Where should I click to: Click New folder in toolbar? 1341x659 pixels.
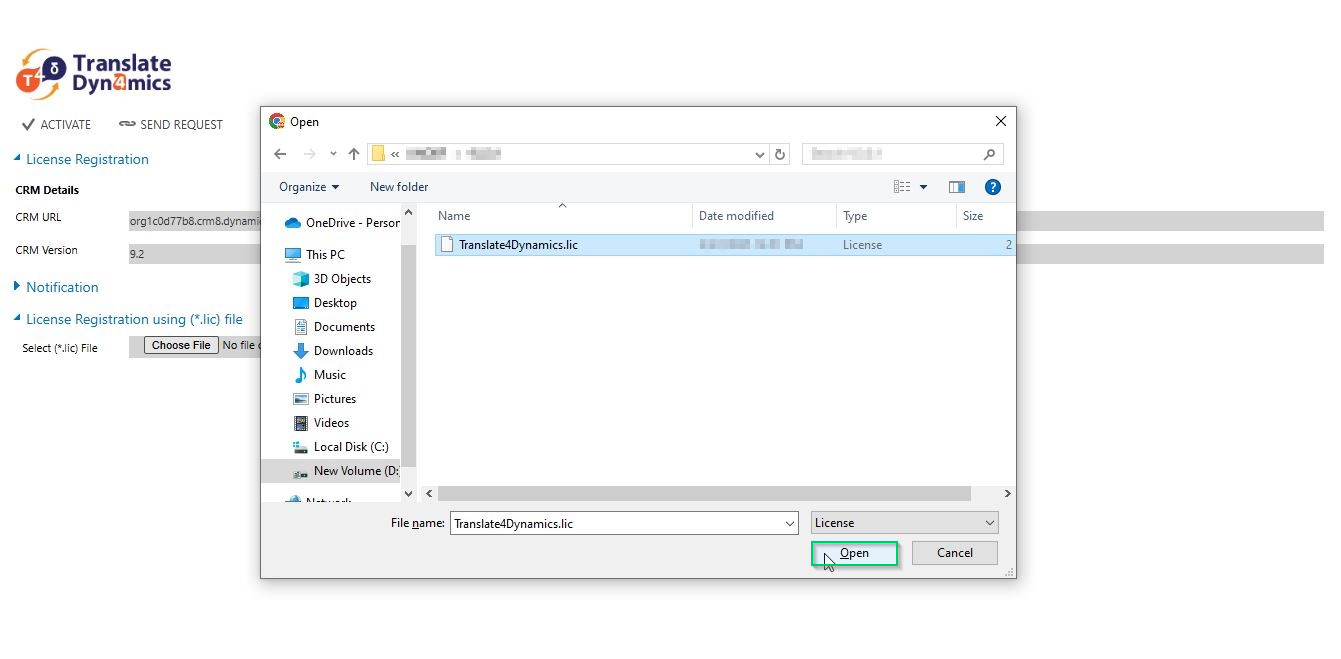399,187
